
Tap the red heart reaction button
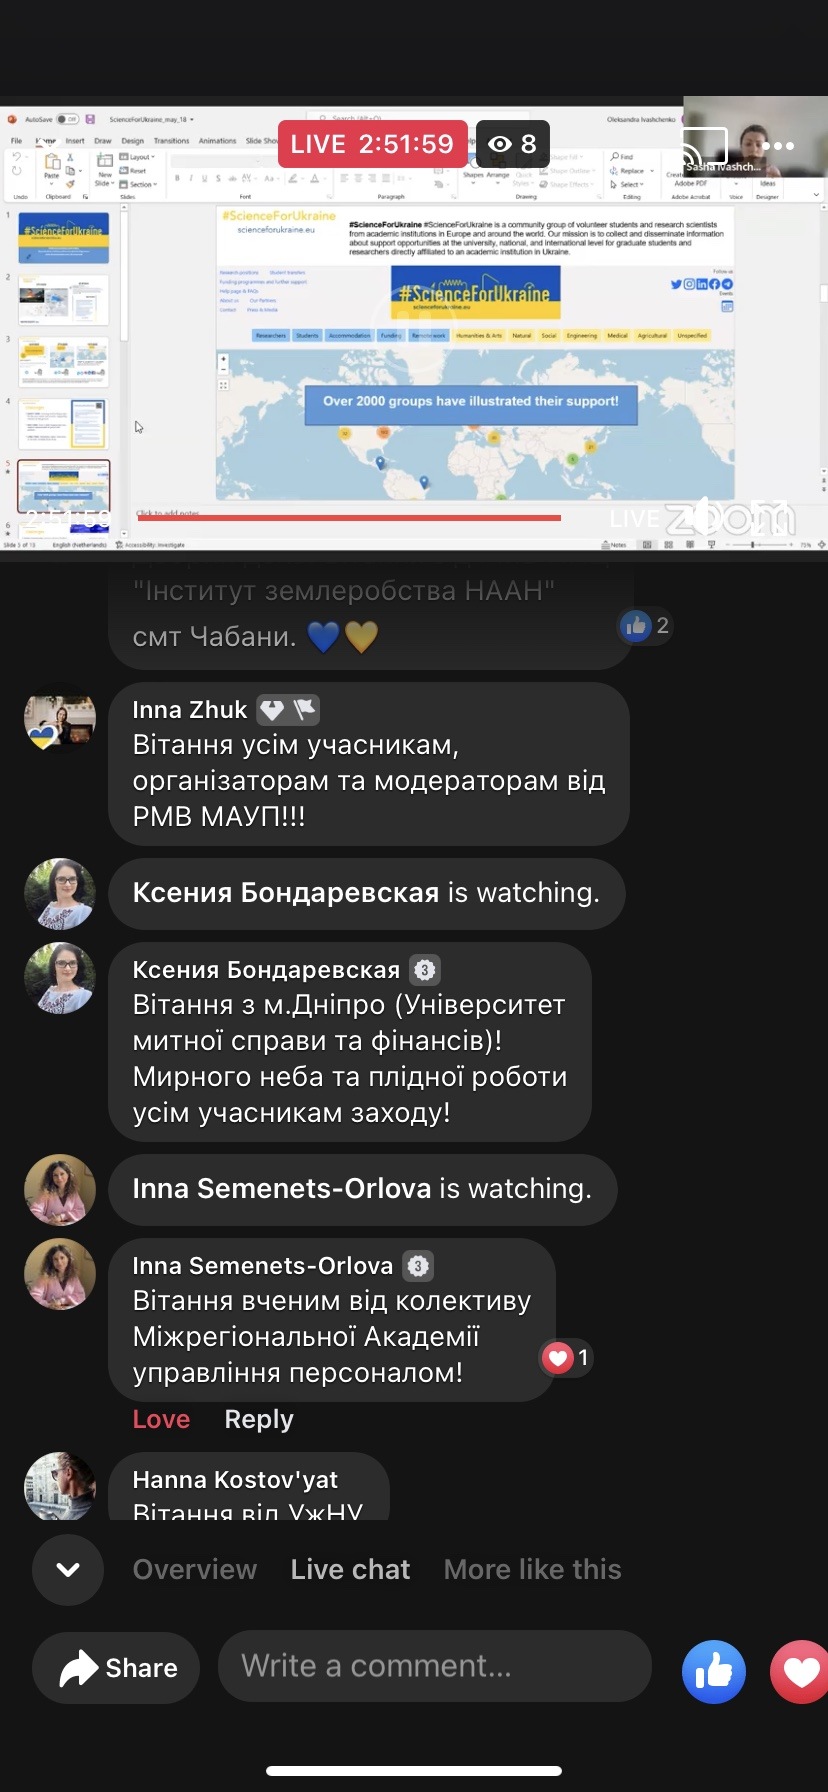(x=799, y=1670)
